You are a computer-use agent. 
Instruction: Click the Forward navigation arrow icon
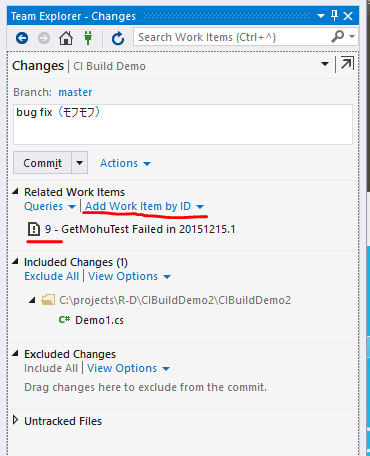tap(44, 38)
